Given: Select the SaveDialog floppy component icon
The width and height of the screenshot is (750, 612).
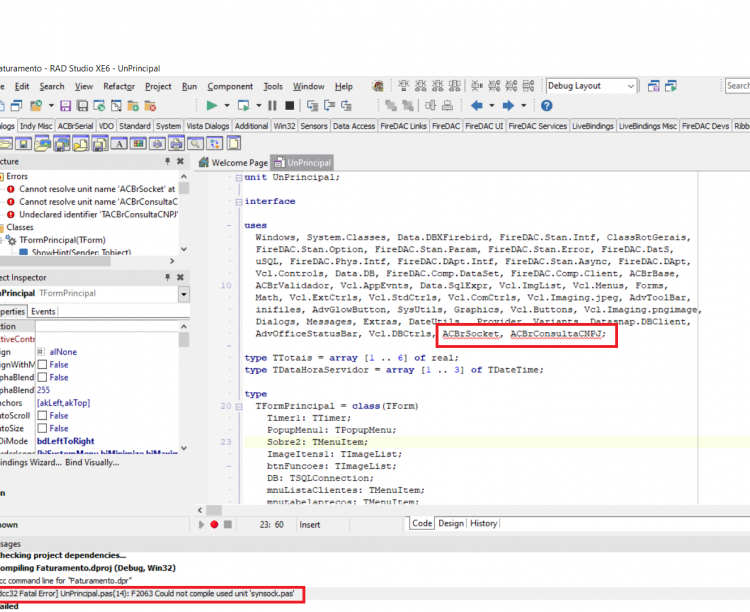Looking at the screenshot, I should (x=23, y=143).
